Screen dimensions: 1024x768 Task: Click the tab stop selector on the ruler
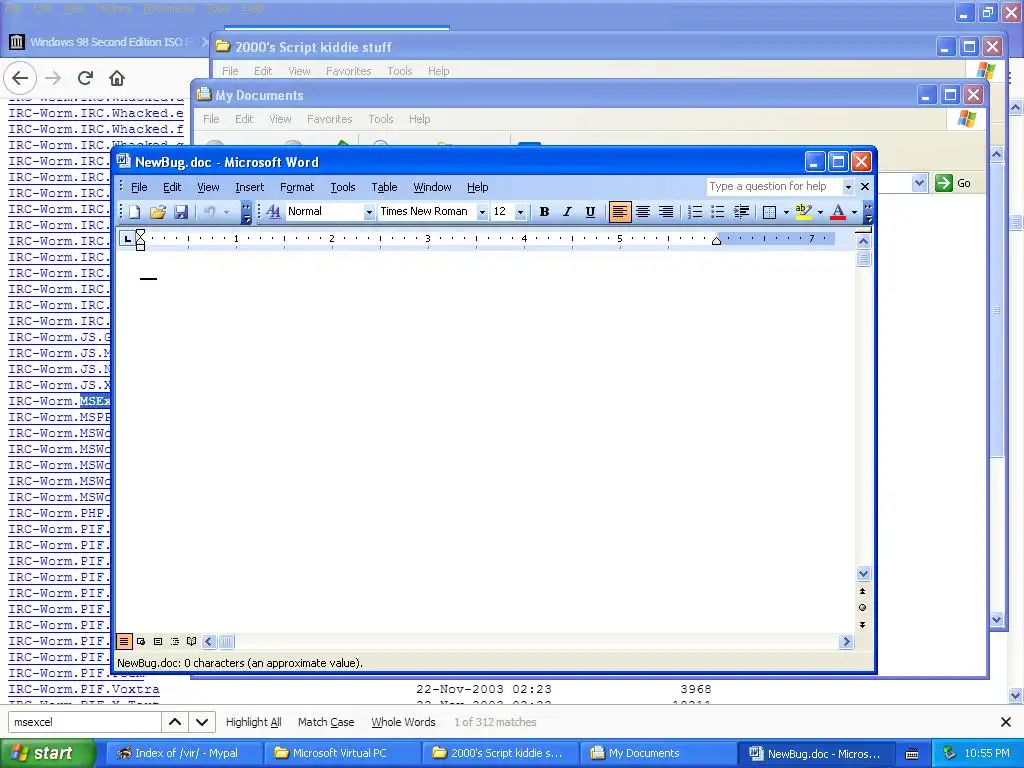click(127, 239)
